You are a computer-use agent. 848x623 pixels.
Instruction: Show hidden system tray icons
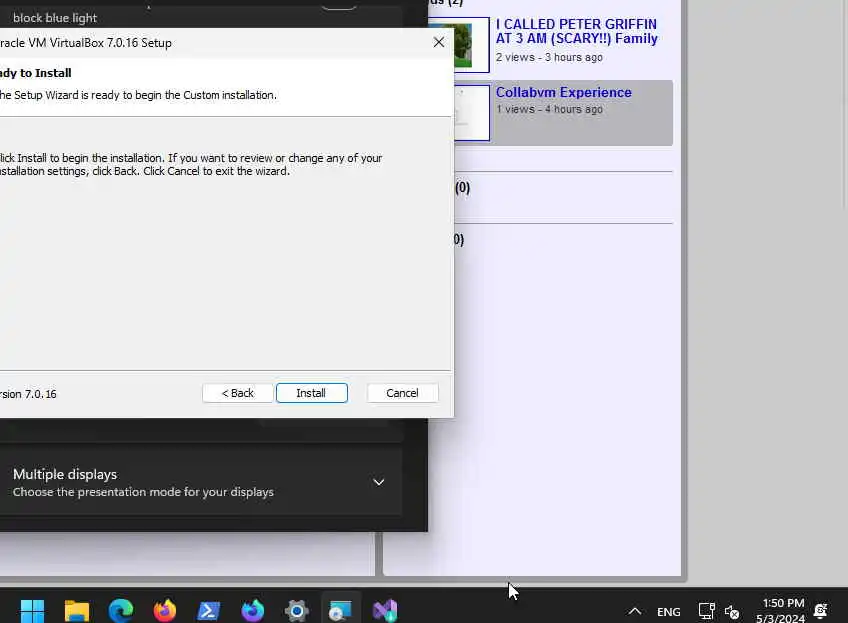click(x=635, y=612)
